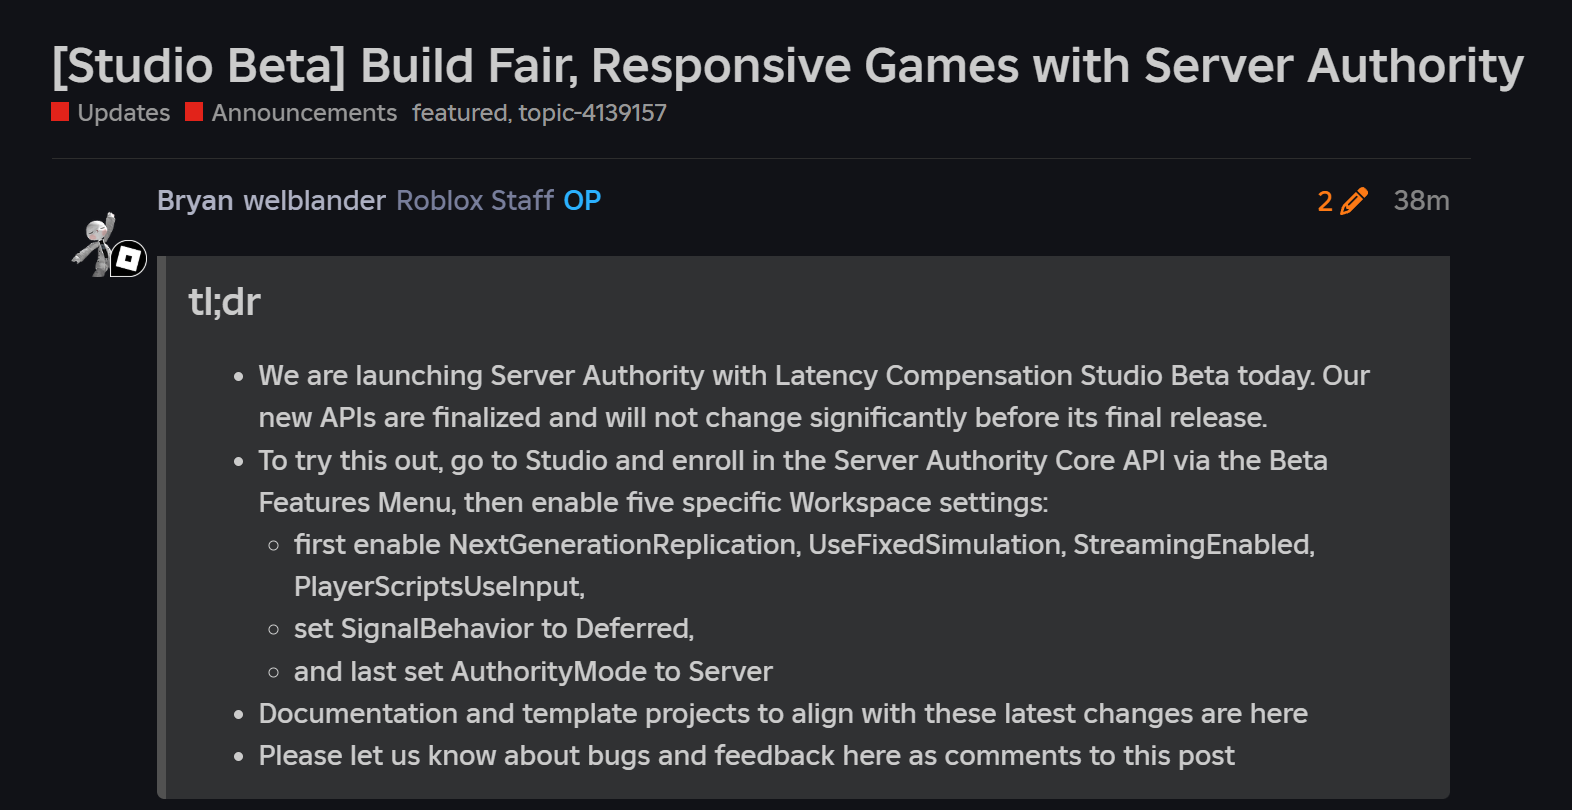
Task: Click the red Updates category color square
Action: coord(60,111)
